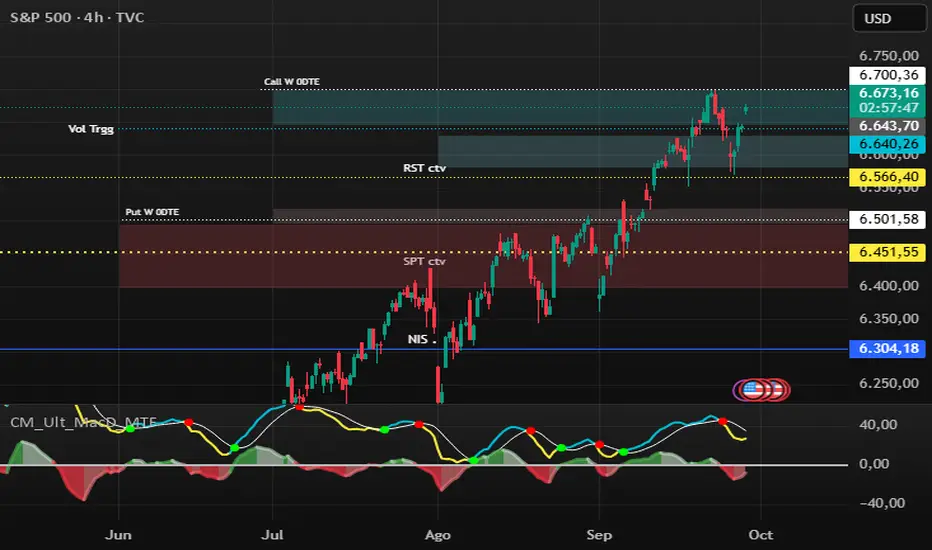932x550 pixels.
Task: Click the 6.350,00 price axis value
Action: [889, 319]
